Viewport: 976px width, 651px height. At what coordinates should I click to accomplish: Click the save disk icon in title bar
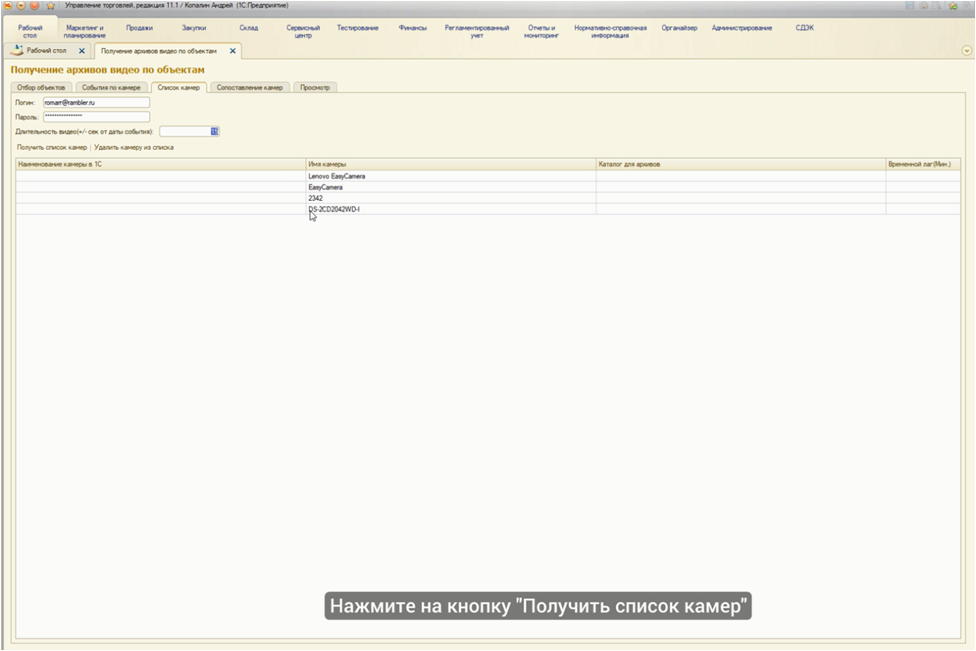(909, 6)
